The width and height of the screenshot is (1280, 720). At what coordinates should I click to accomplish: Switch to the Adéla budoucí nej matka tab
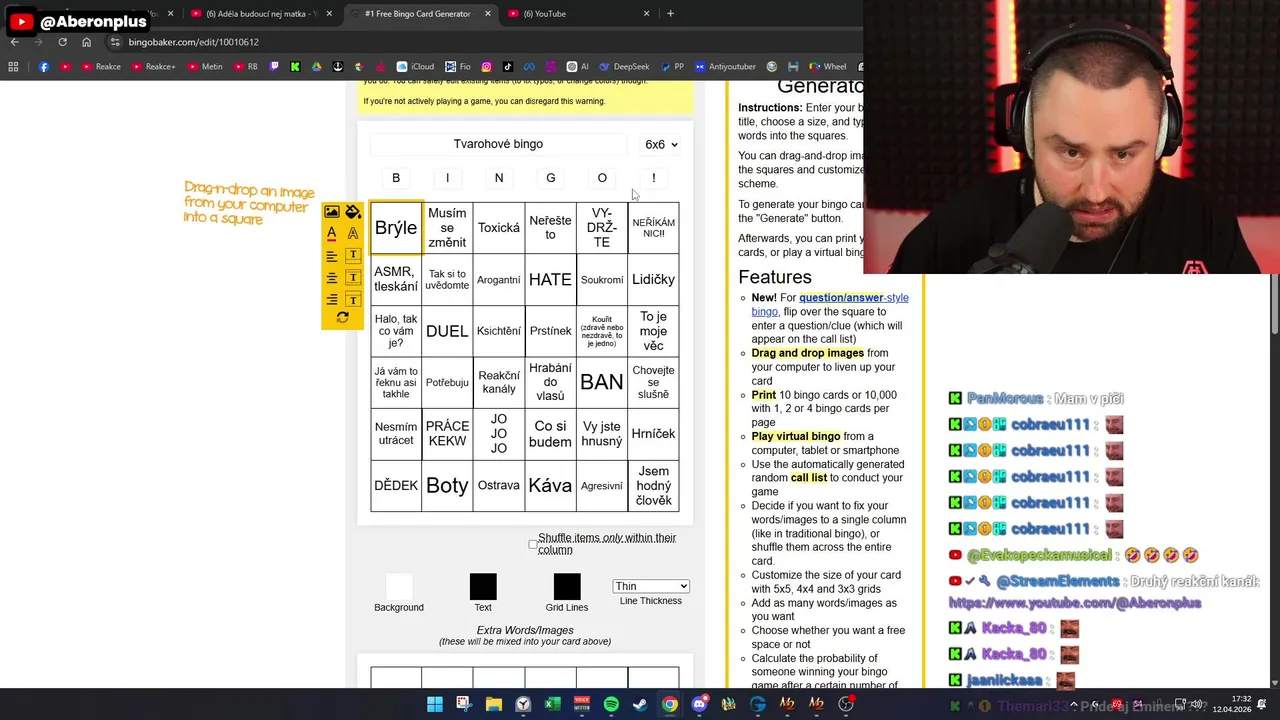tap(262, 14)
